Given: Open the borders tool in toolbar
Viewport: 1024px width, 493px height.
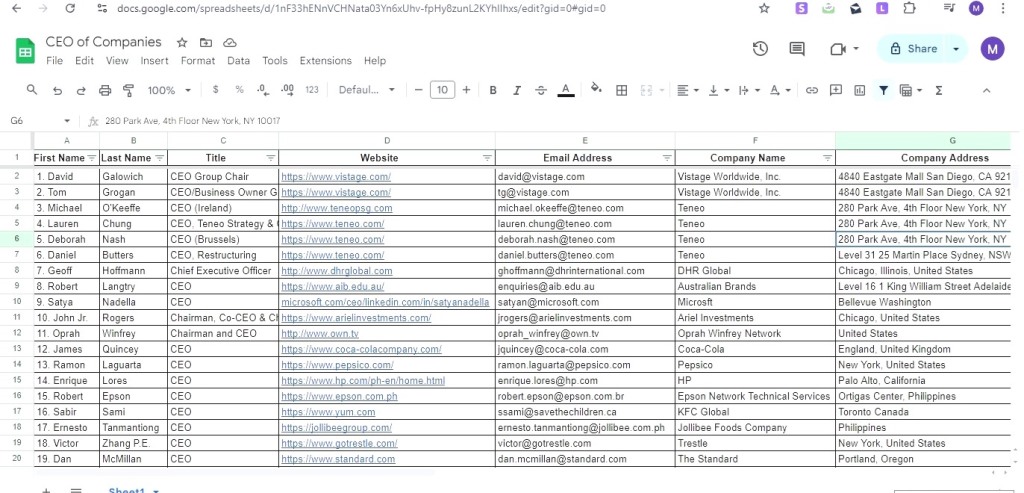Looking at the screenshot, I should [622, 90].
